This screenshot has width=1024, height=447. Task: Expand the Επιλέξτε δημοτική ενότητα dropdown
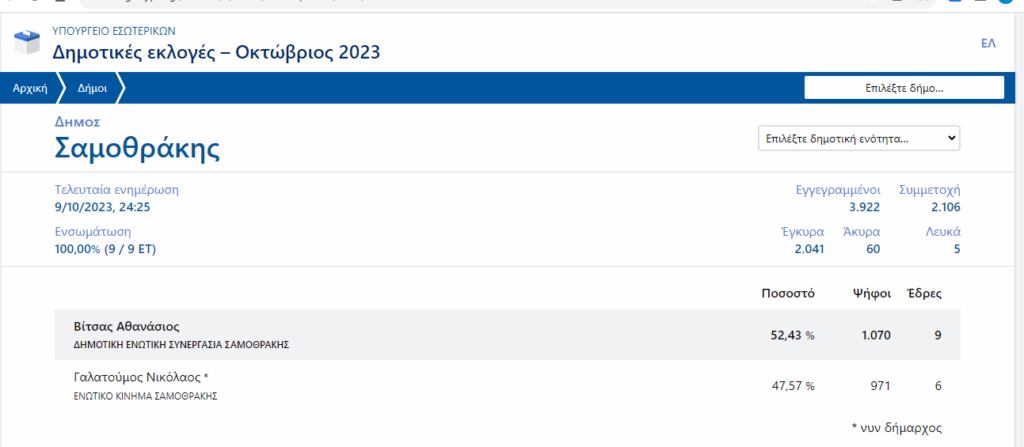pos(859,139)
